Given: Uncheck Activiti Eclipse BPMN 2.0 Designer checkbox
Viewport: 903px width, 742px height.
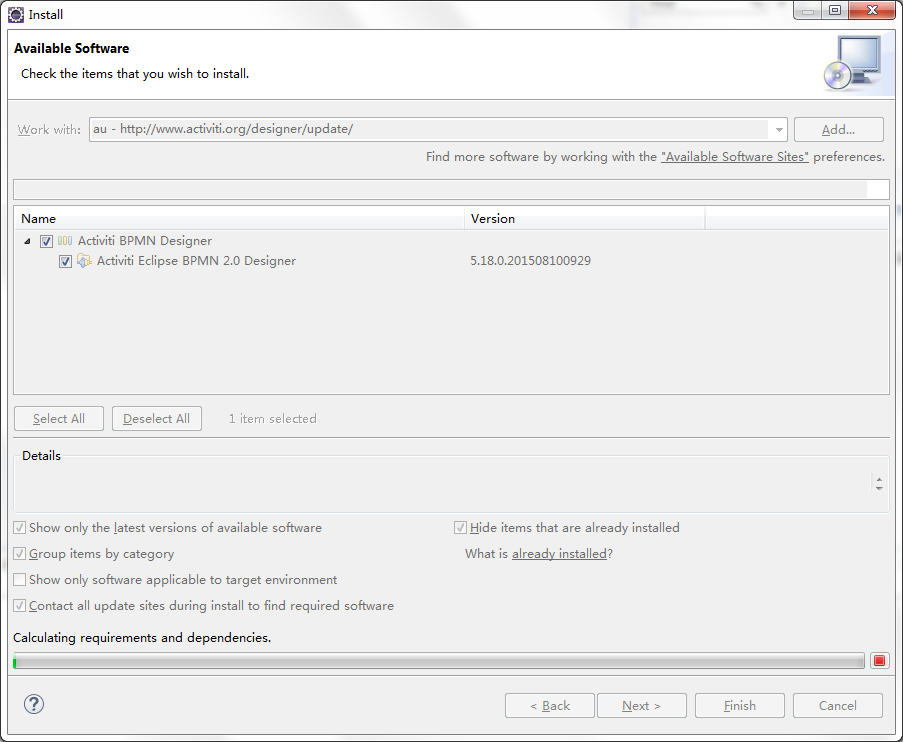Looking at the screenshot, I should tap(65, 262).
